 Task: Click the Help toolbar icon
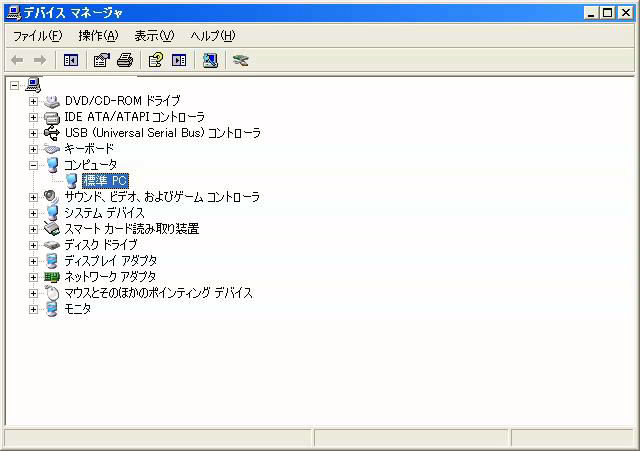156,60
